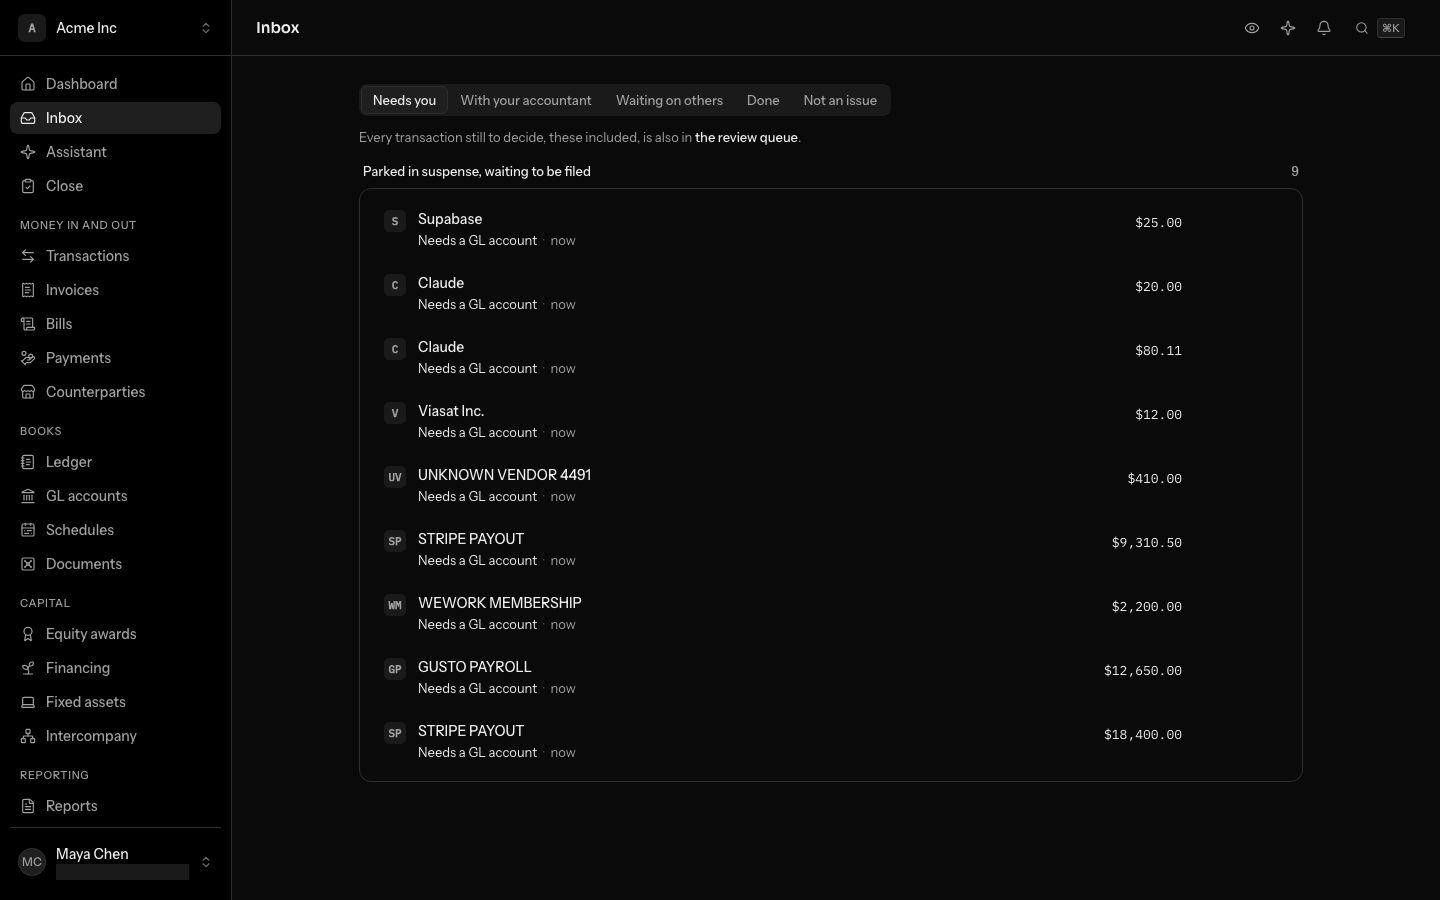Open Transactions via its arrows icon
Screen dimensions: 1440x900
[x=28, y=256]
